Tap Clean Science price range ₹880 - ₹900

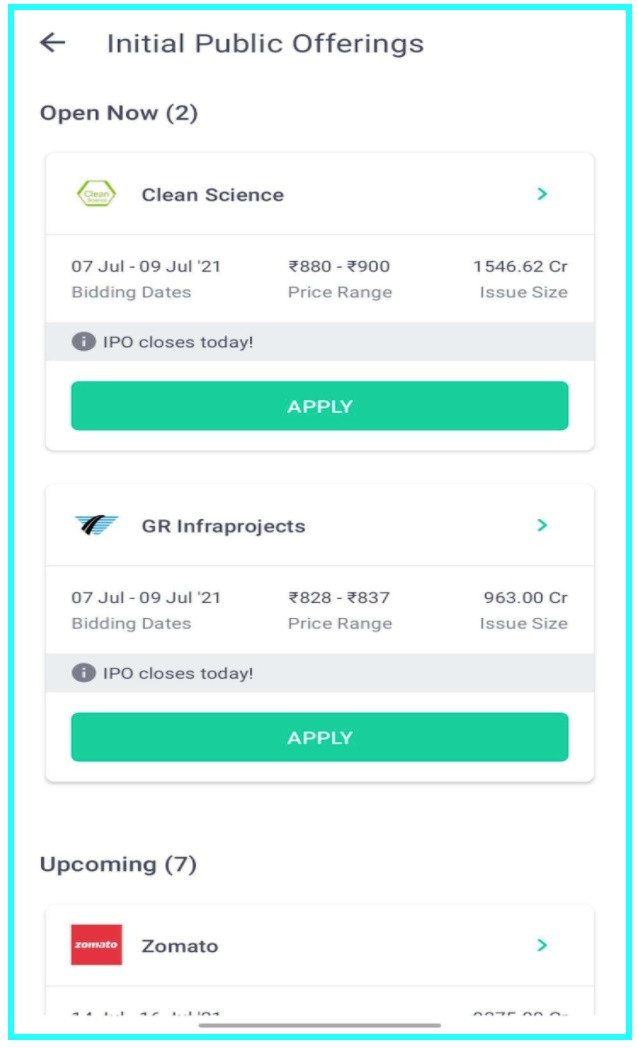point(339,266)
